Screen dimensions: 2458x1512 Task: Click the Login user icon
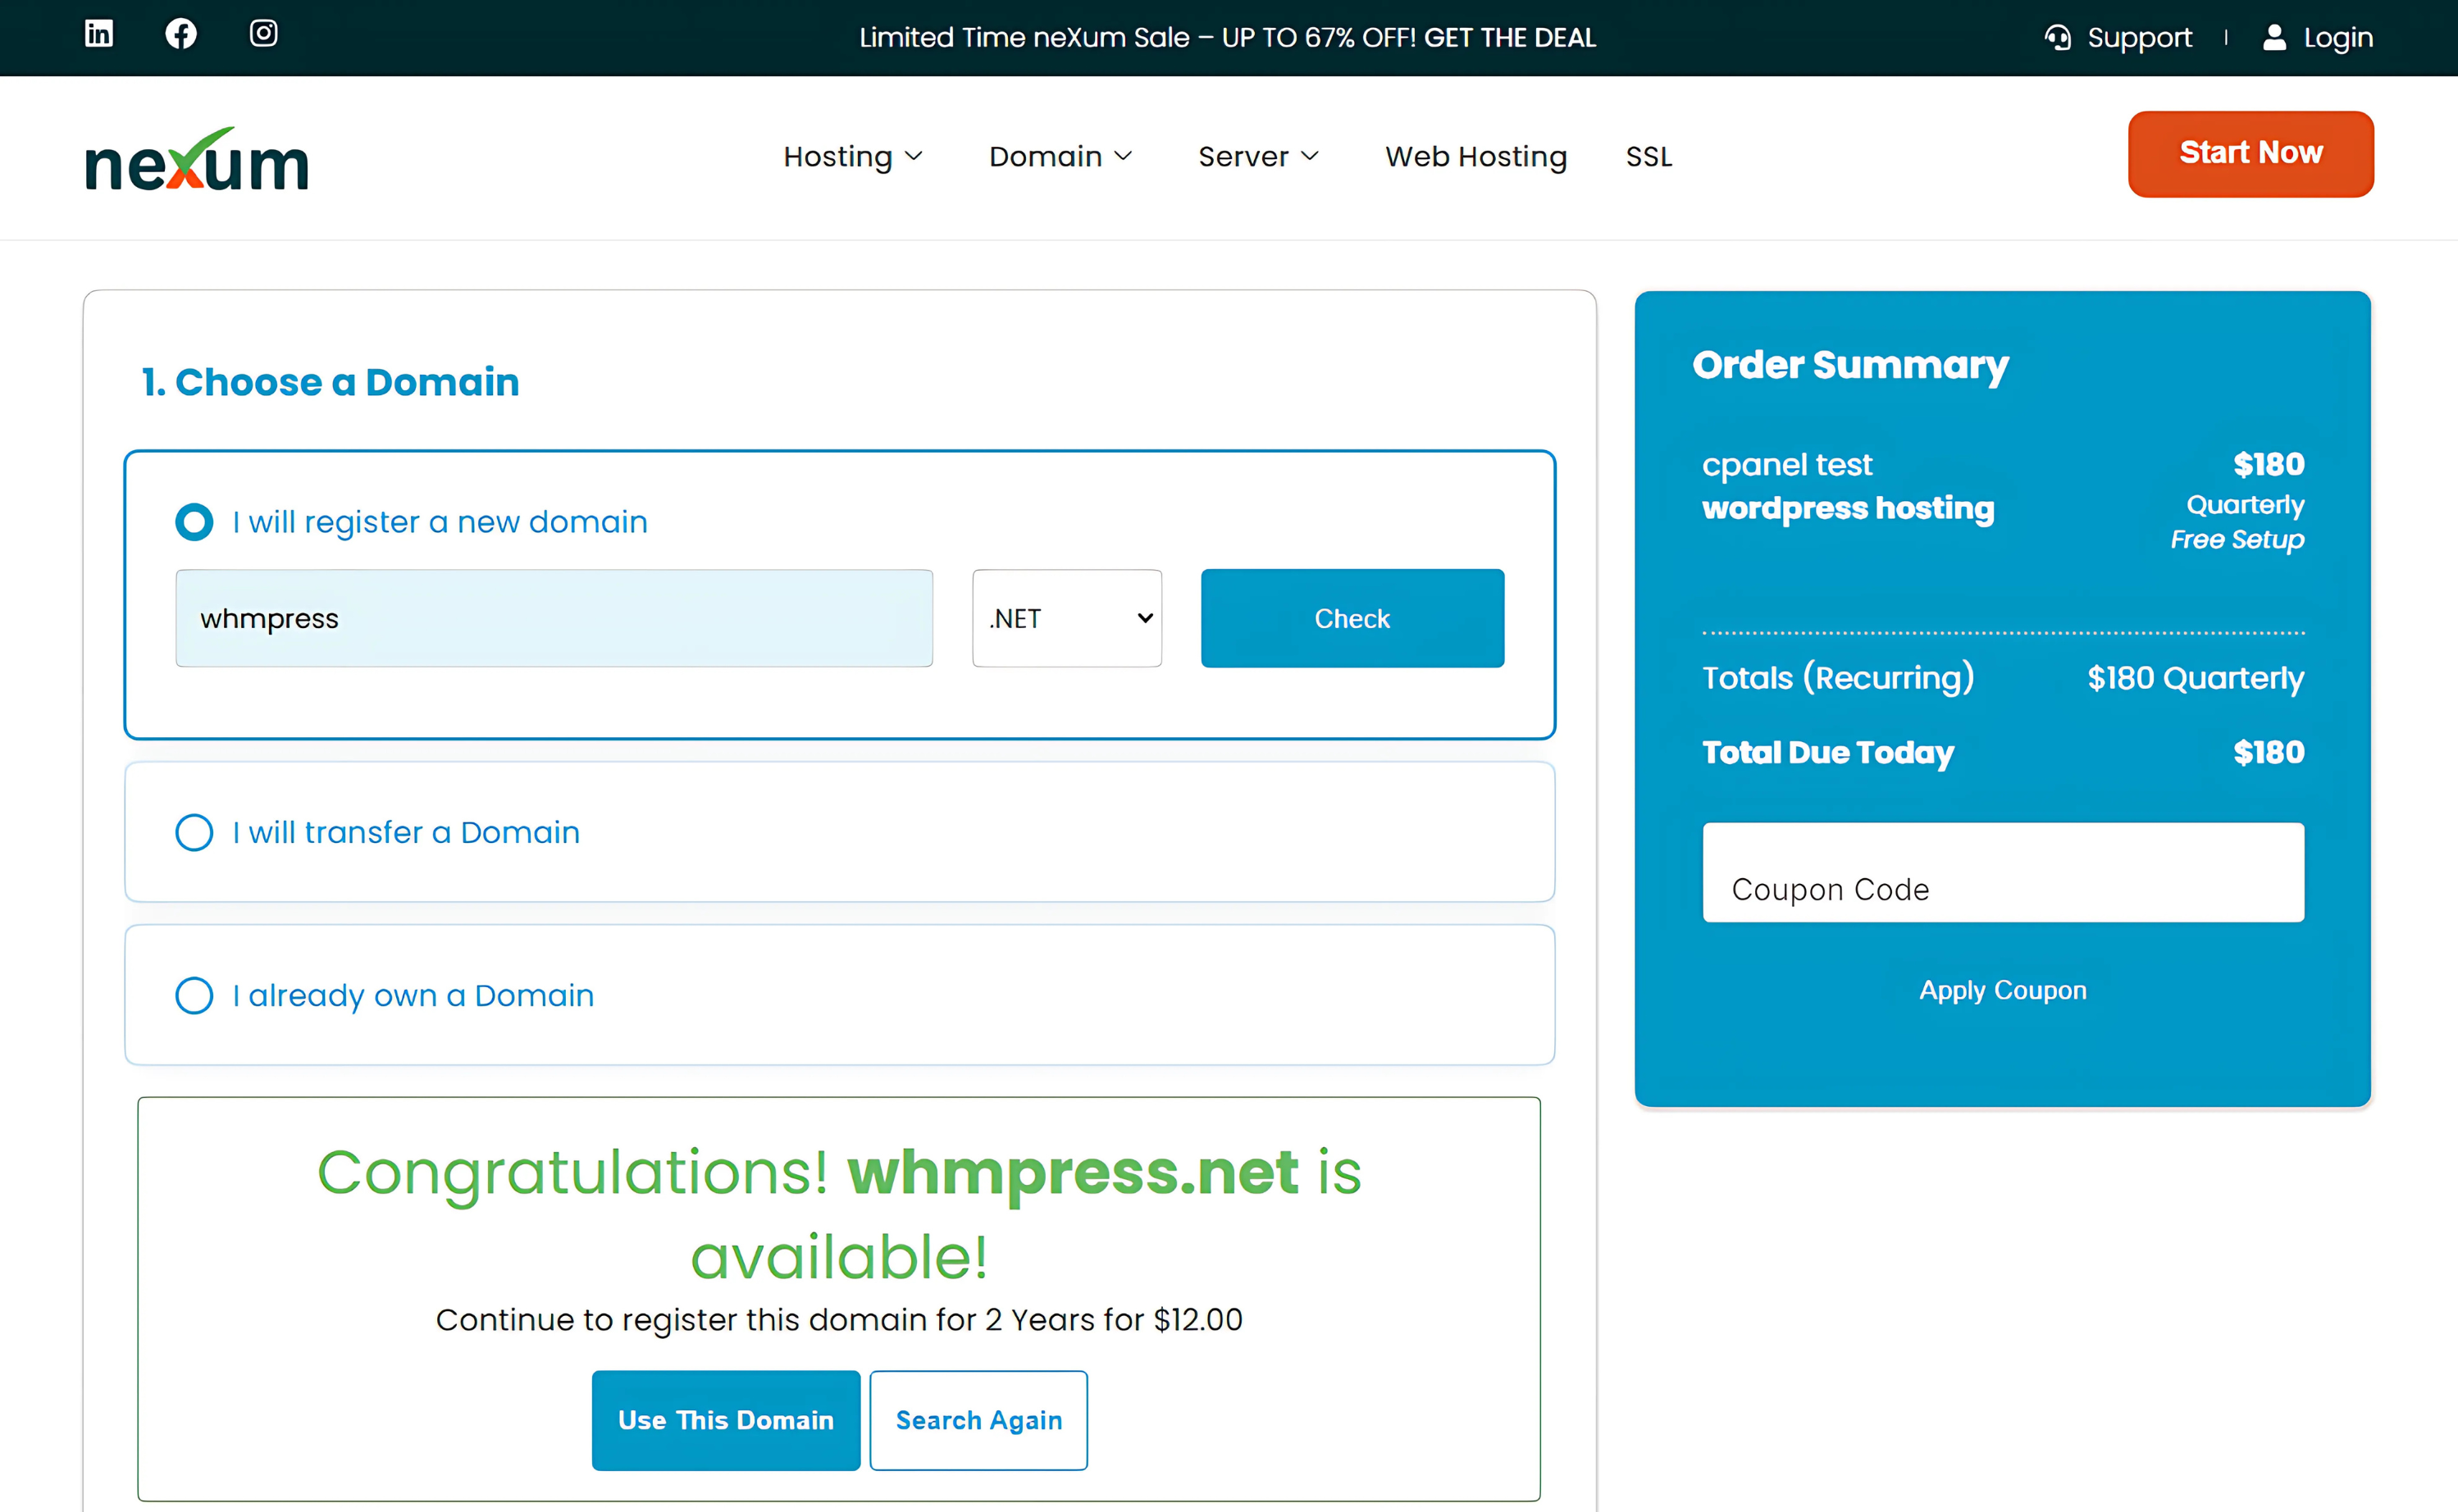point(2274,38)
